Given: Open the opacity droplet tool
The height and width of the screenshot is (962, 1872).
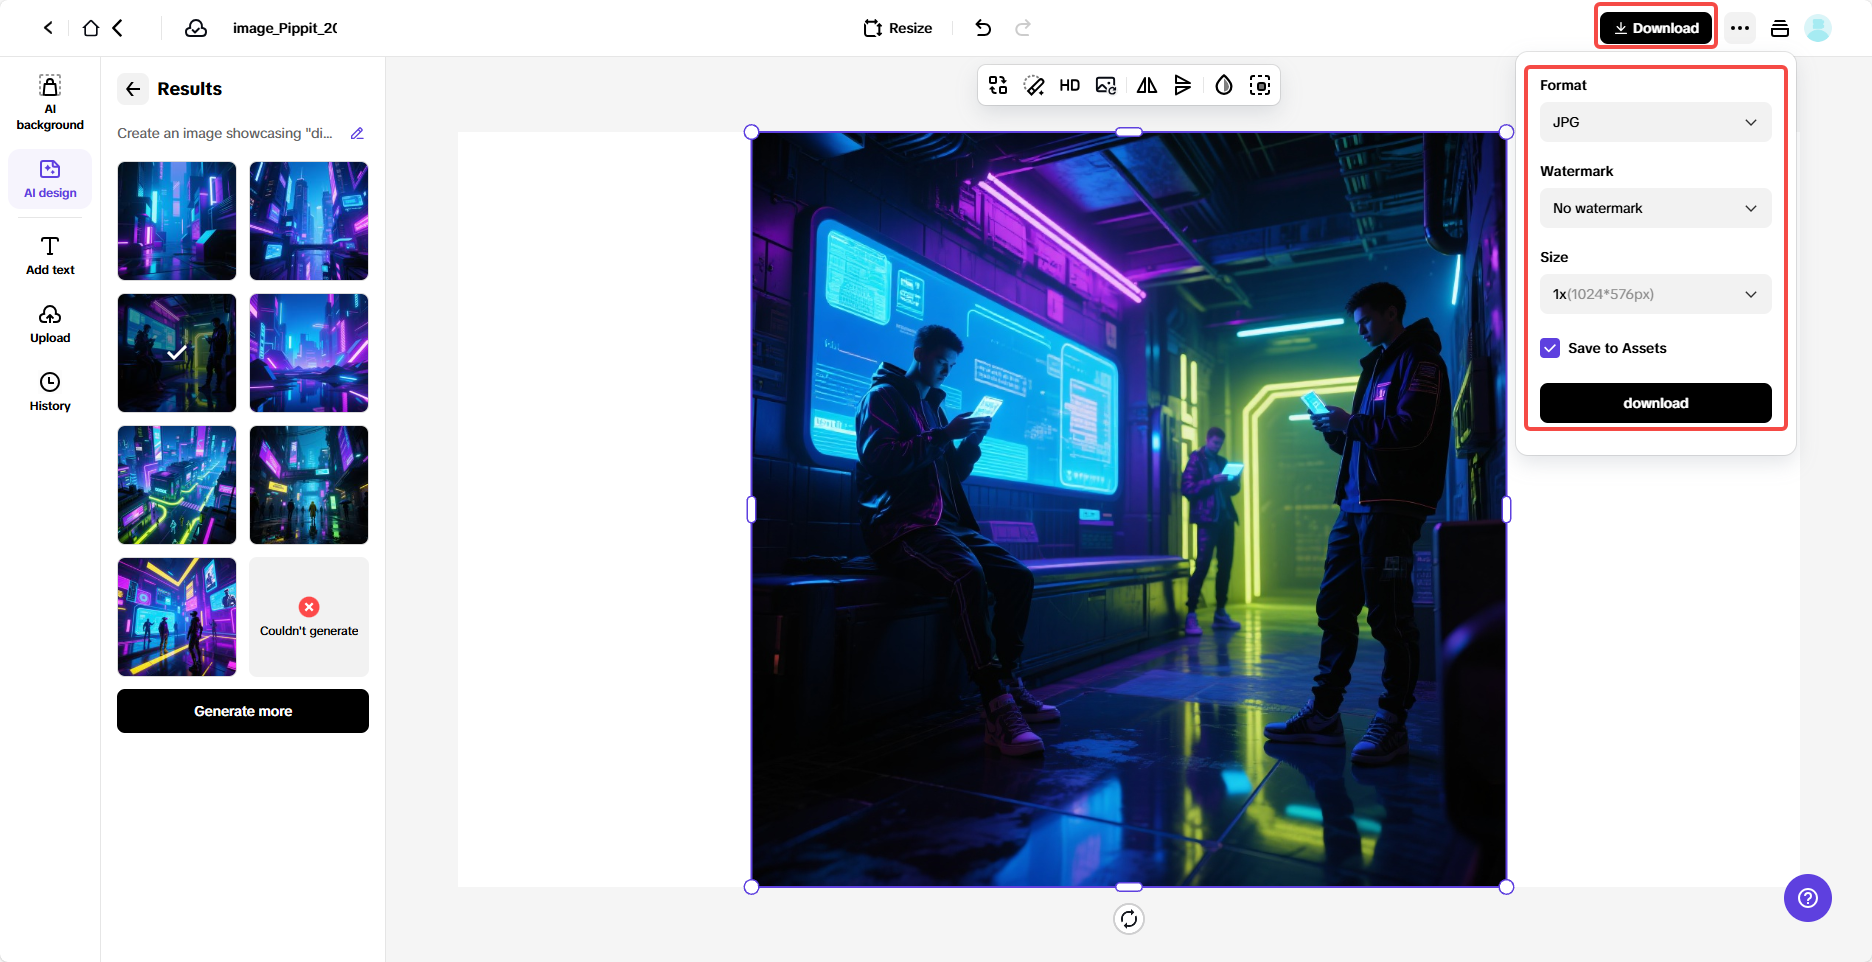Looking at the screenshot, I should pyautogui.click(x=1223, y=86).
